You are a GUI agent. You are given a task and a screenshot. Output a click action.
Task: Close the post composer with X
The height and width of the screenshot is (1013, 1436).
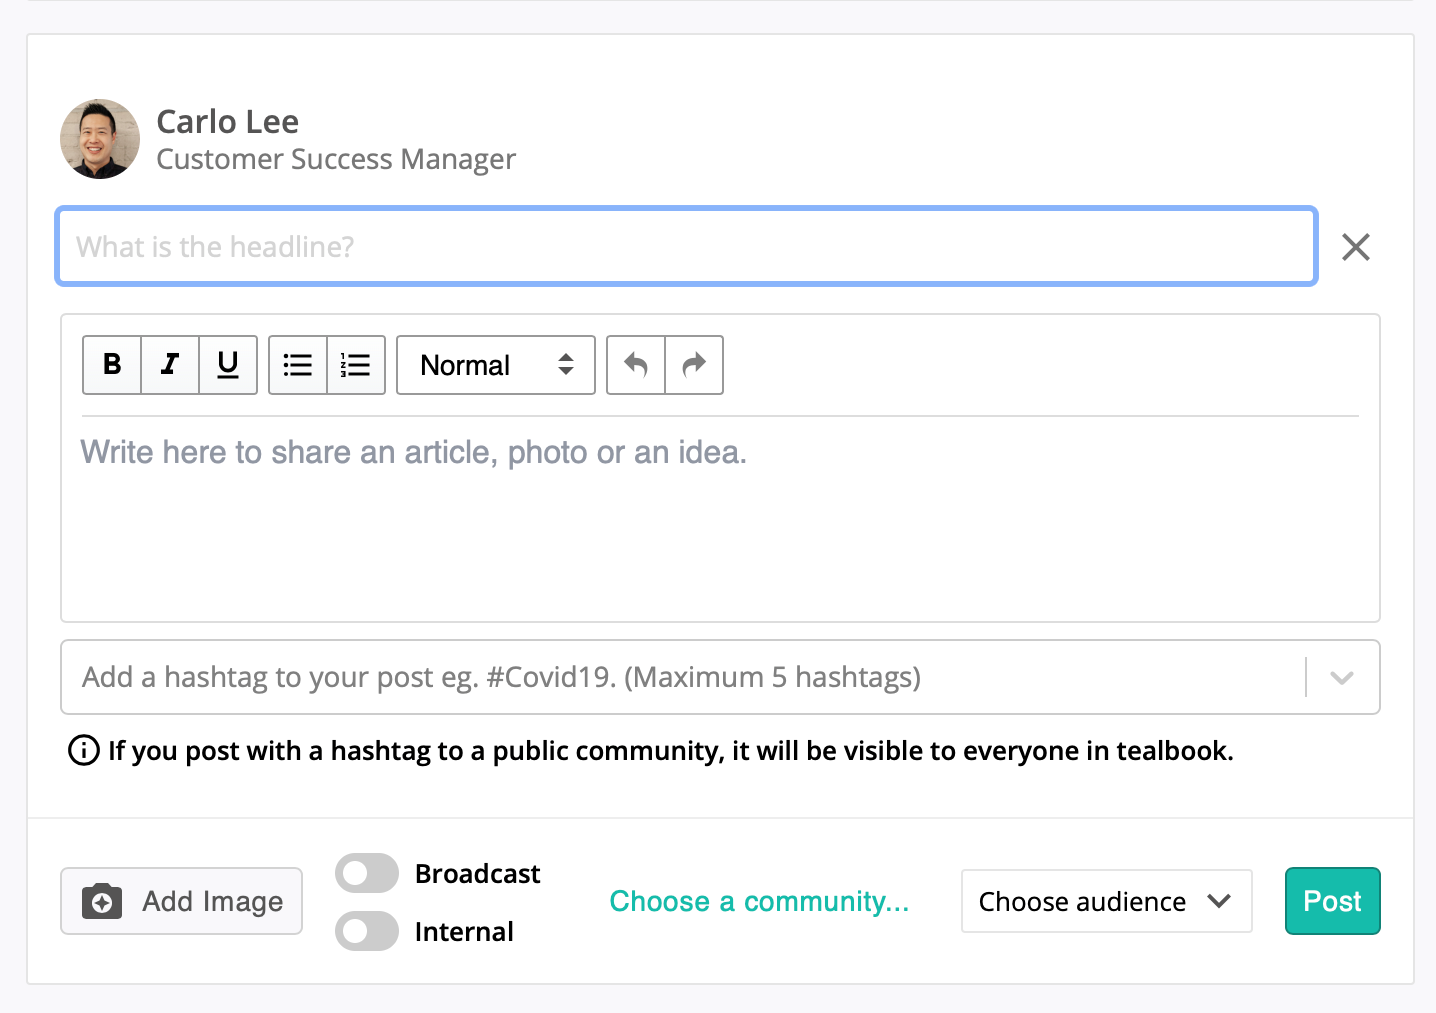[1355, 247]
